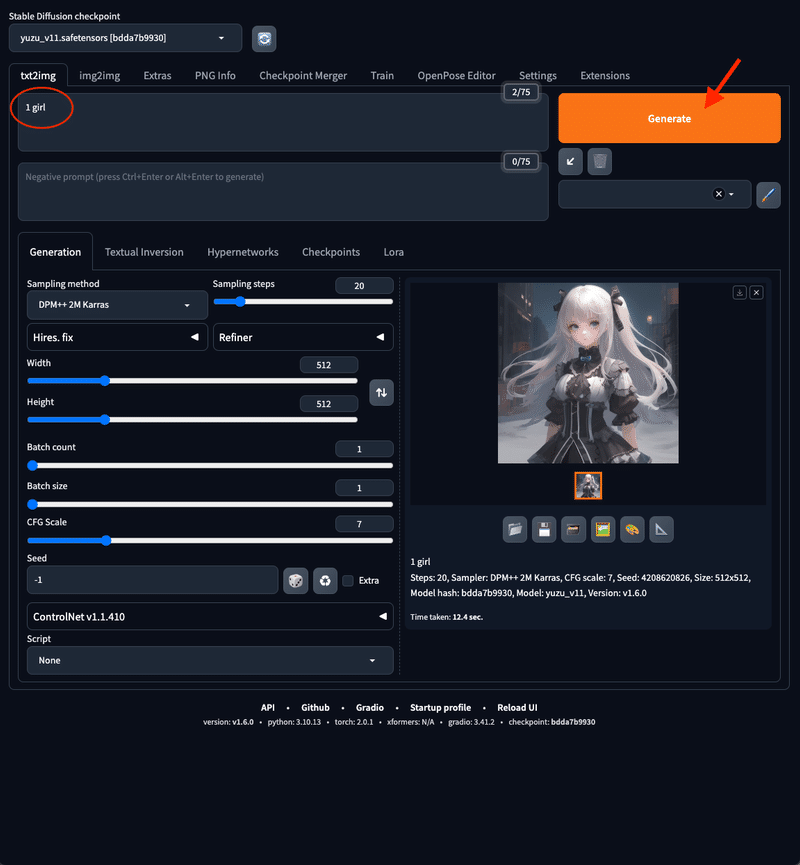Screen dimensions: 800x865
Task: Click the Negative prompt field
Action: (283, 191)
